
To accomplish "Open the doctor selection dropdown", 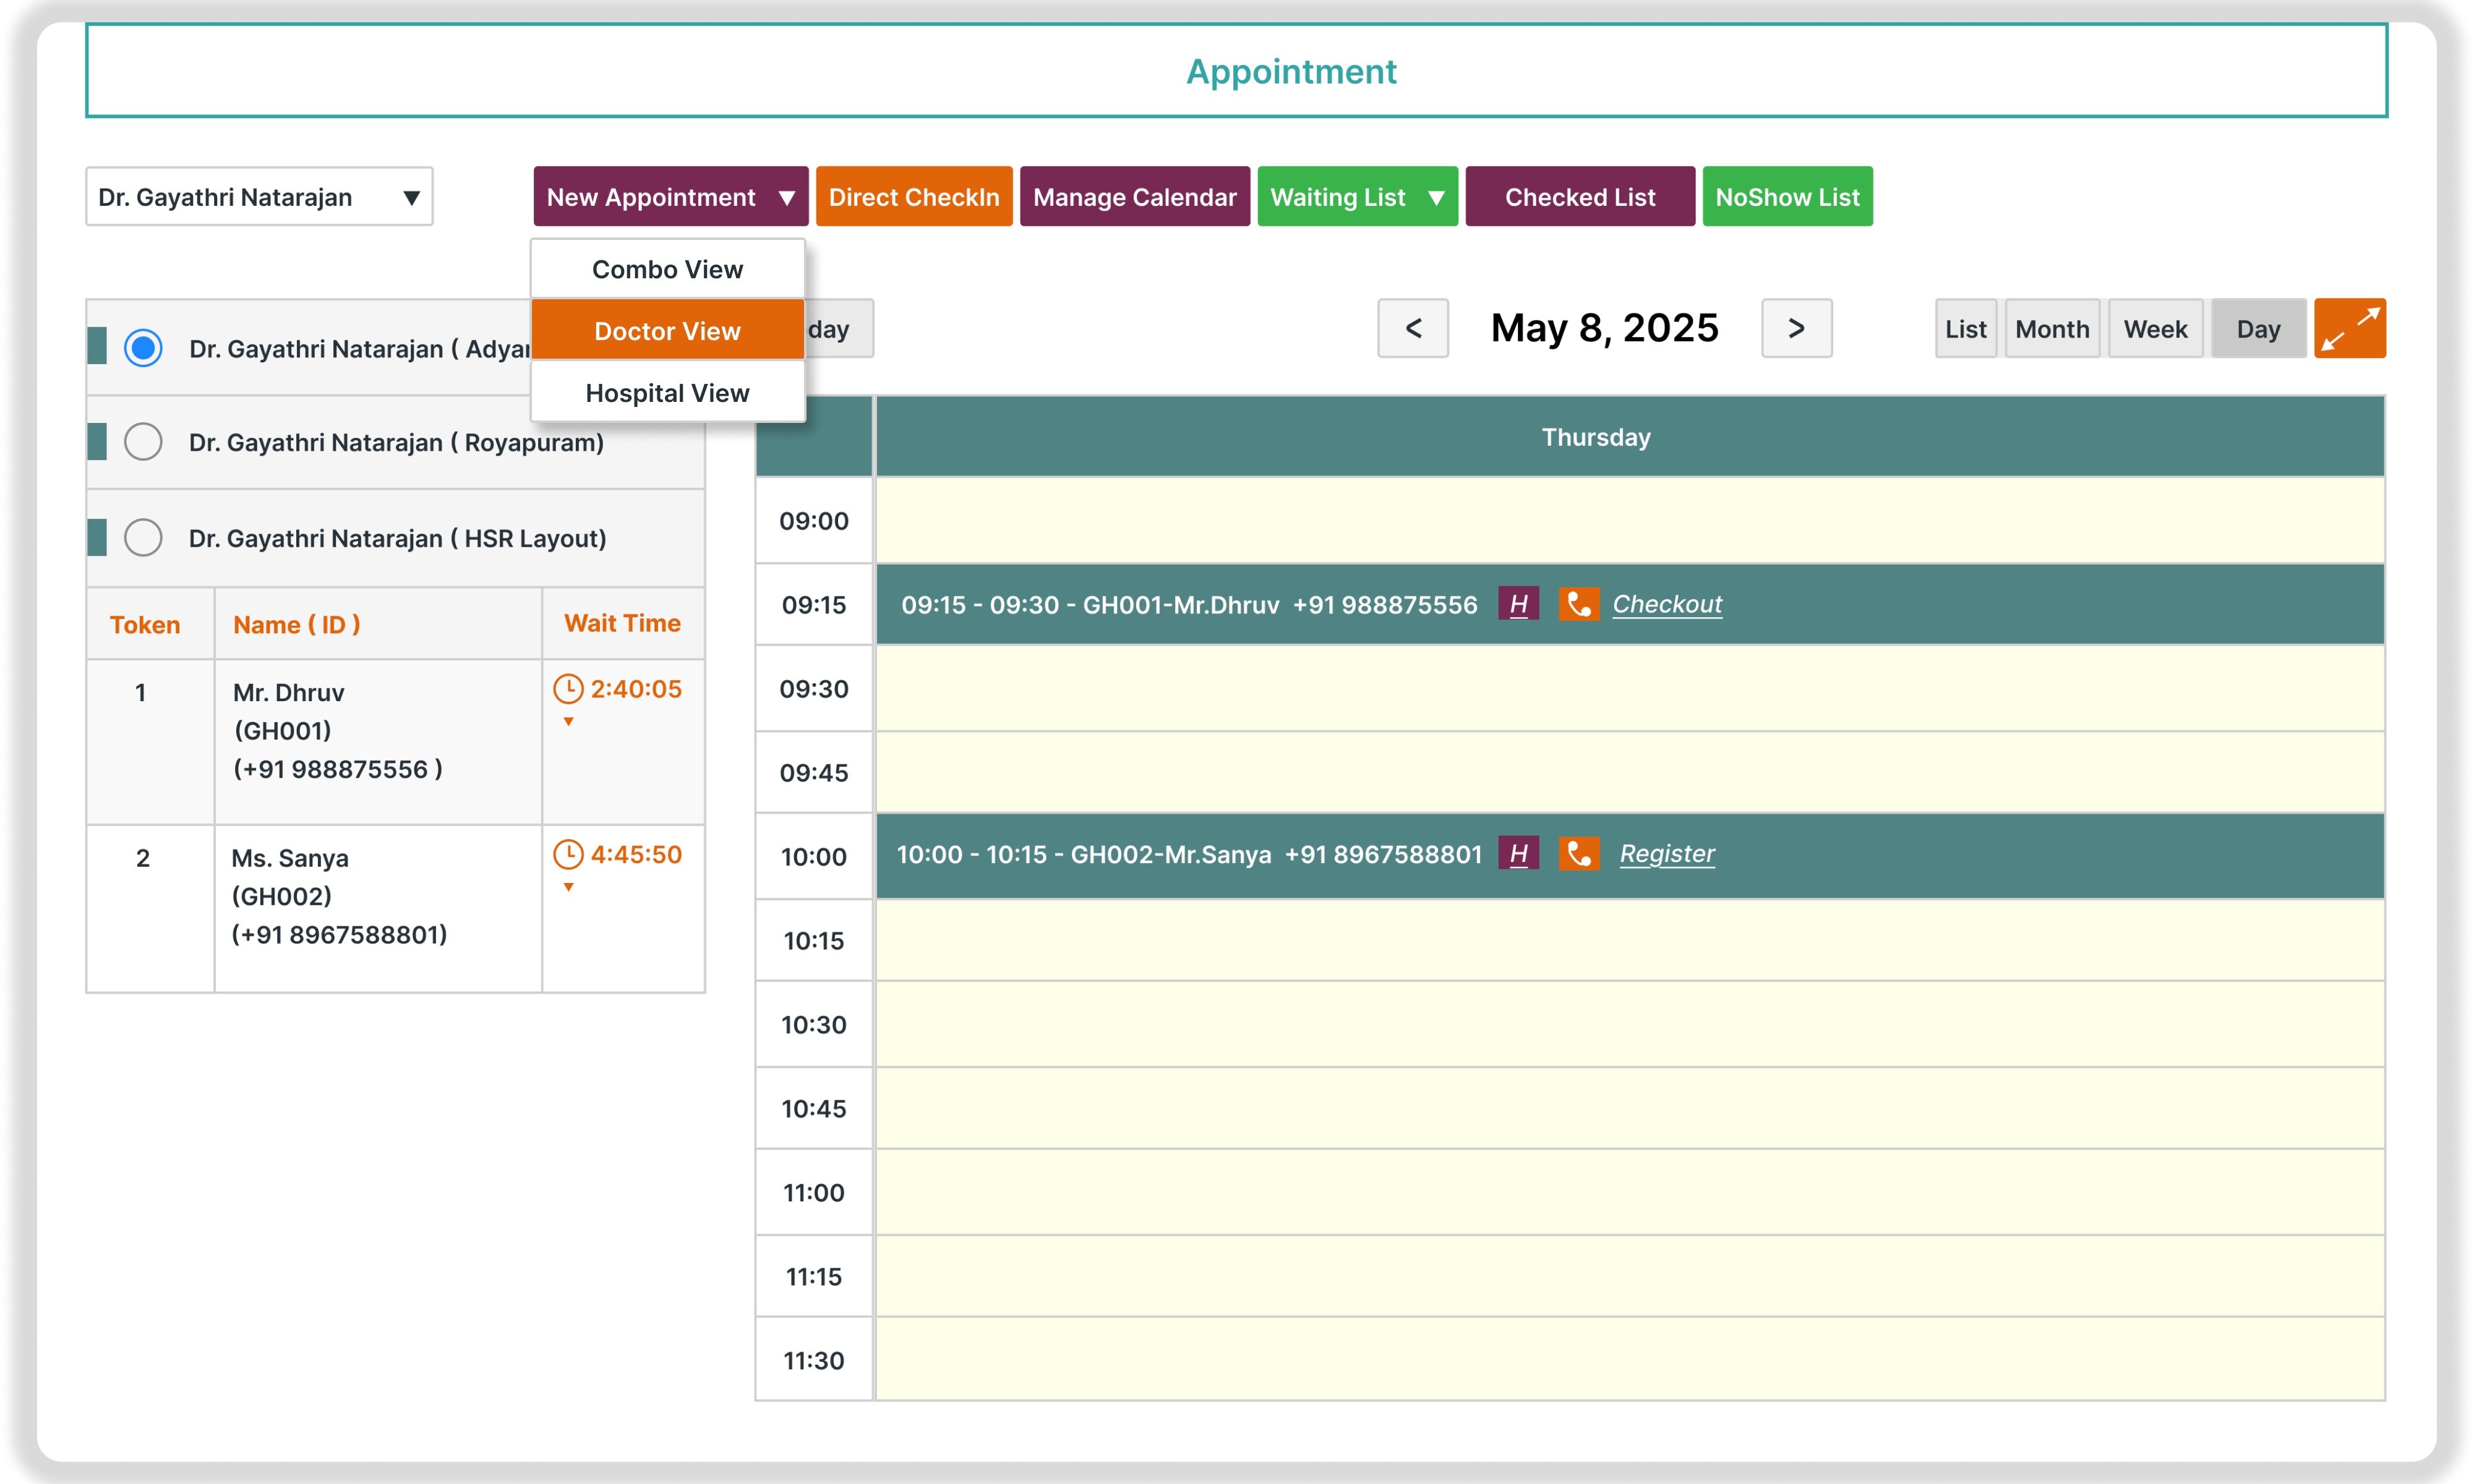I will point(259,197).
